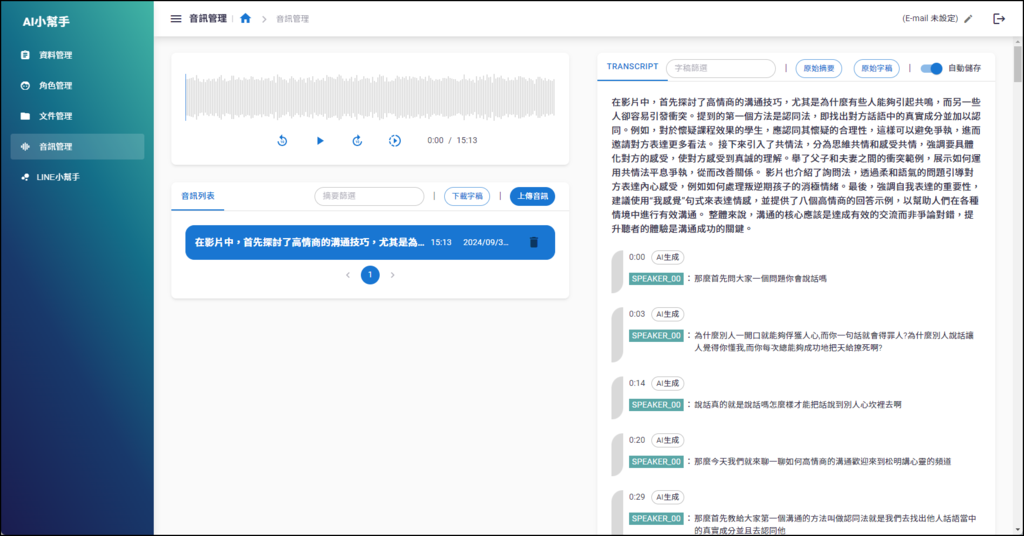
Task: Select page 1 in pagination
Action: 370,275
